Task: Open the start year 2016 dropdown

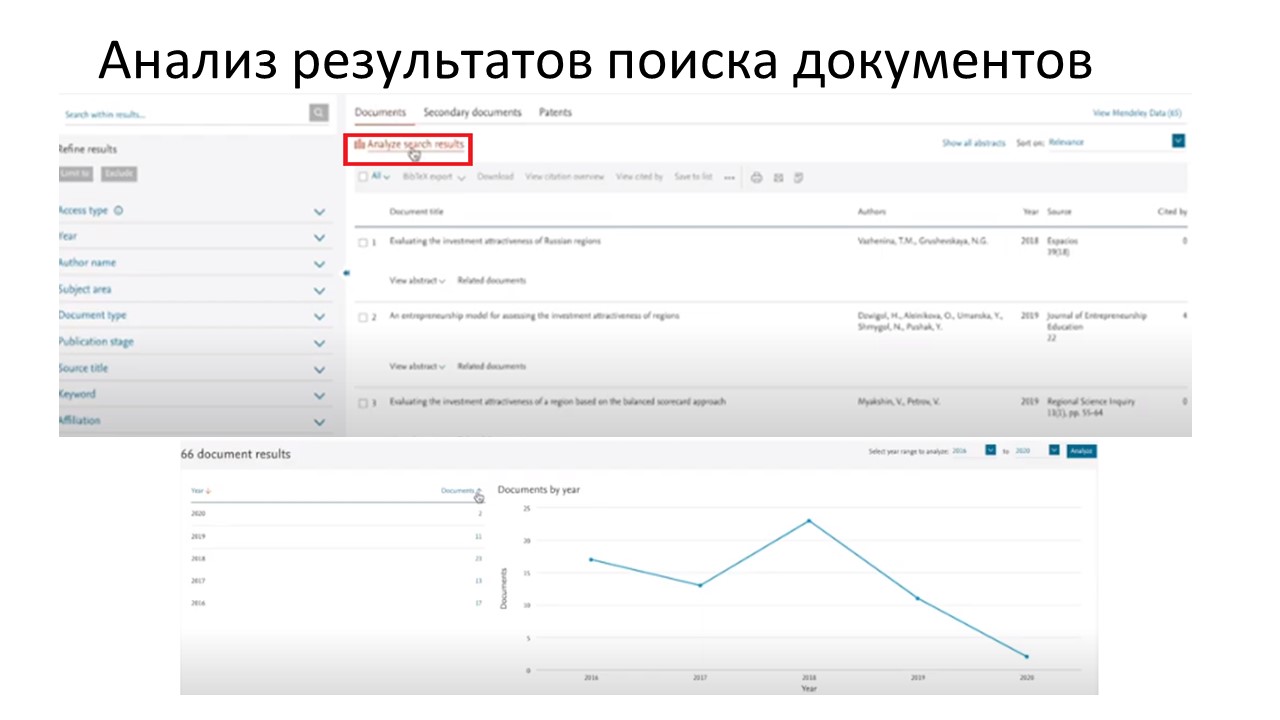Action: tap(990, 451)
